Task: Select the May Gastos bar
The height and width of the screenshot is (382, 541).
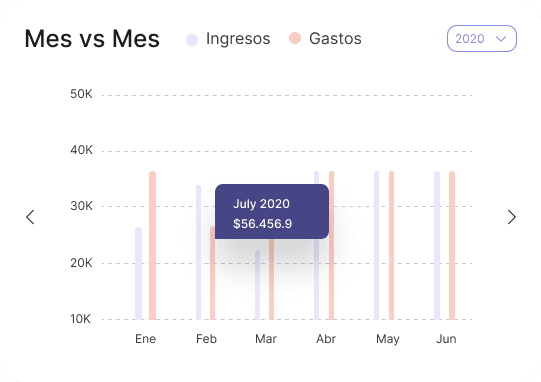Action: click(x=391, y=245)
